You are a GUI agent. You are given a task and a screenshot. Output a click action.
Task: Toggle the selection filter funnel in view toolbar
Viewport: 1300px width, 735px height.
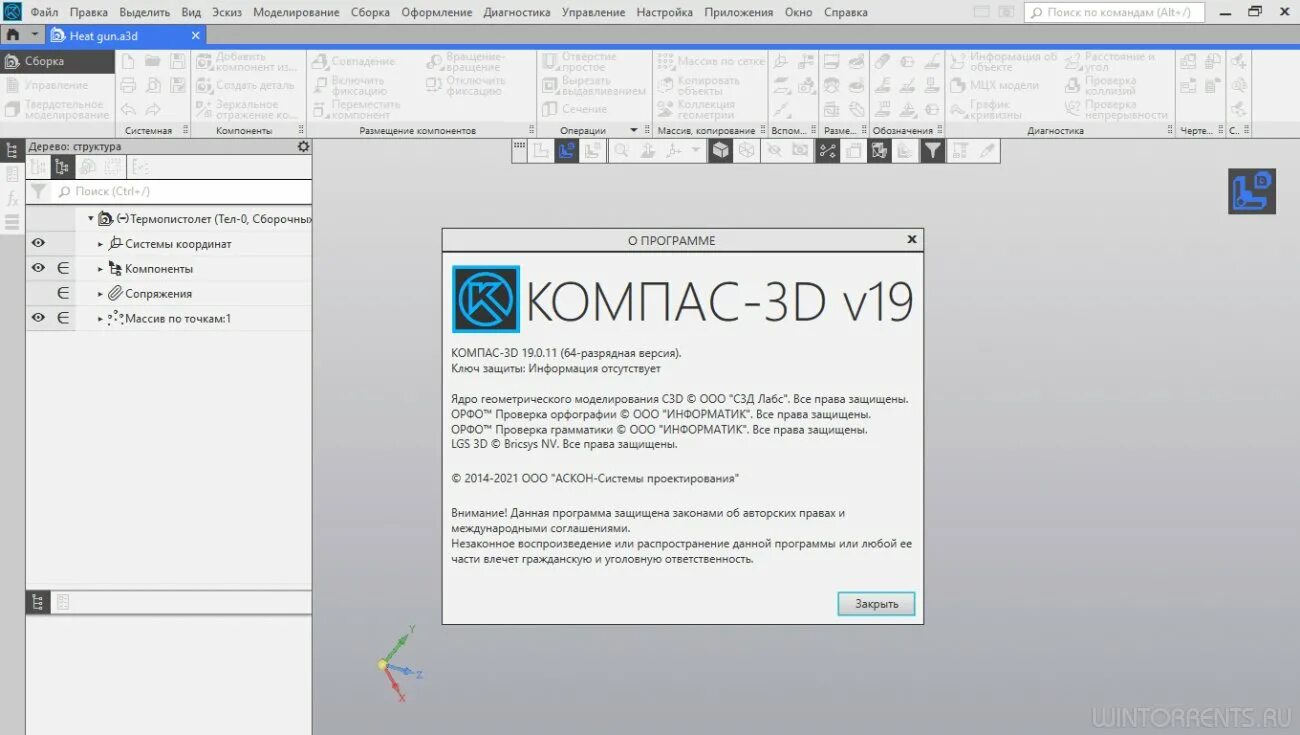click(932, 151)
